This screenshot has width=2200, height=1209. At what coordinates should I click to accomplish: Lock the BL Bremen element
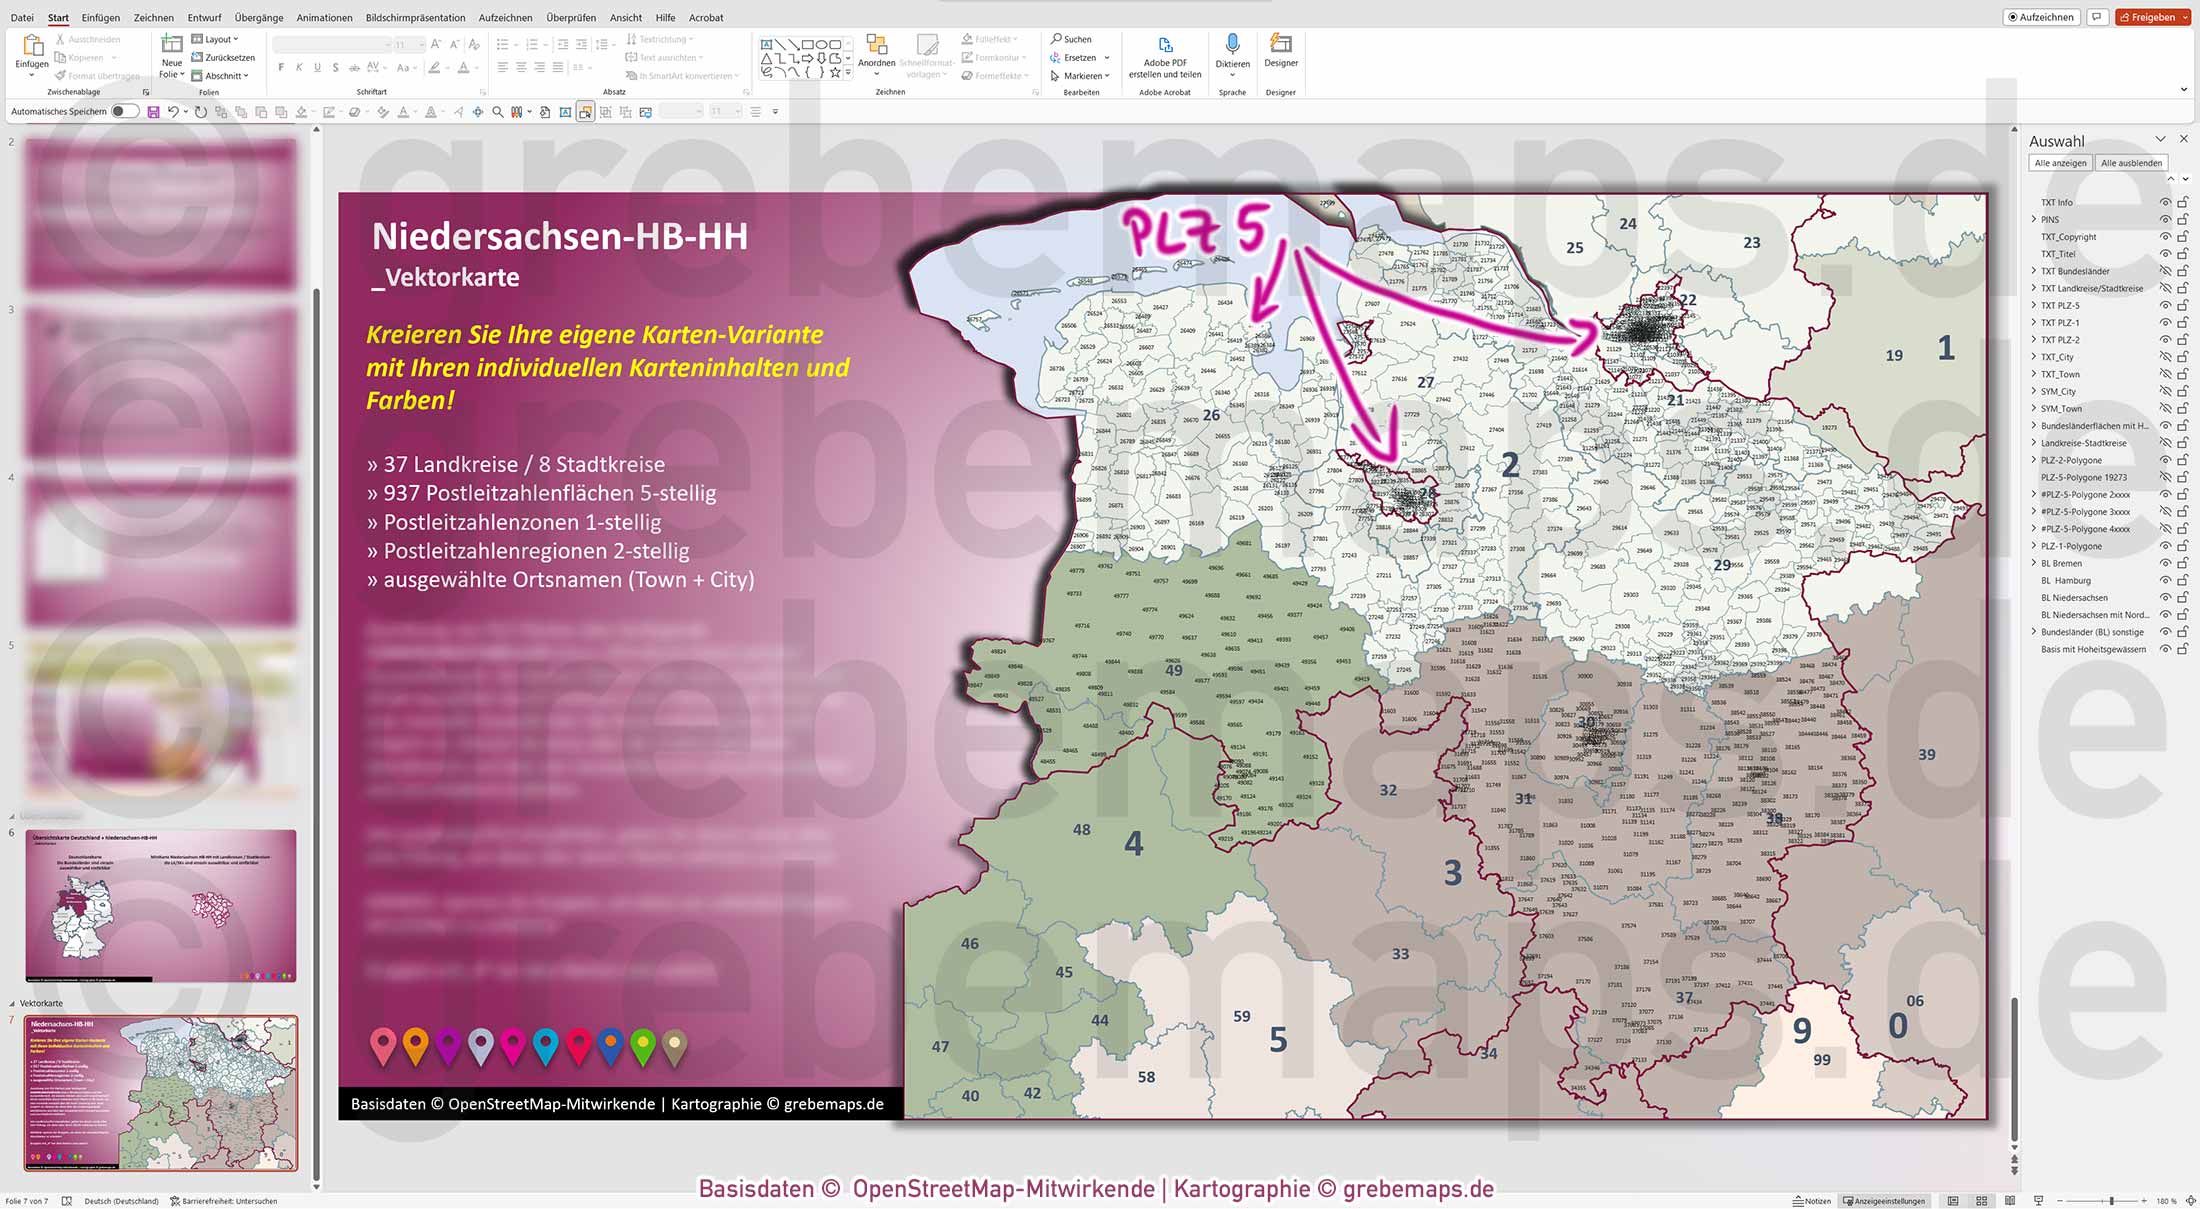coord(2183,563)
